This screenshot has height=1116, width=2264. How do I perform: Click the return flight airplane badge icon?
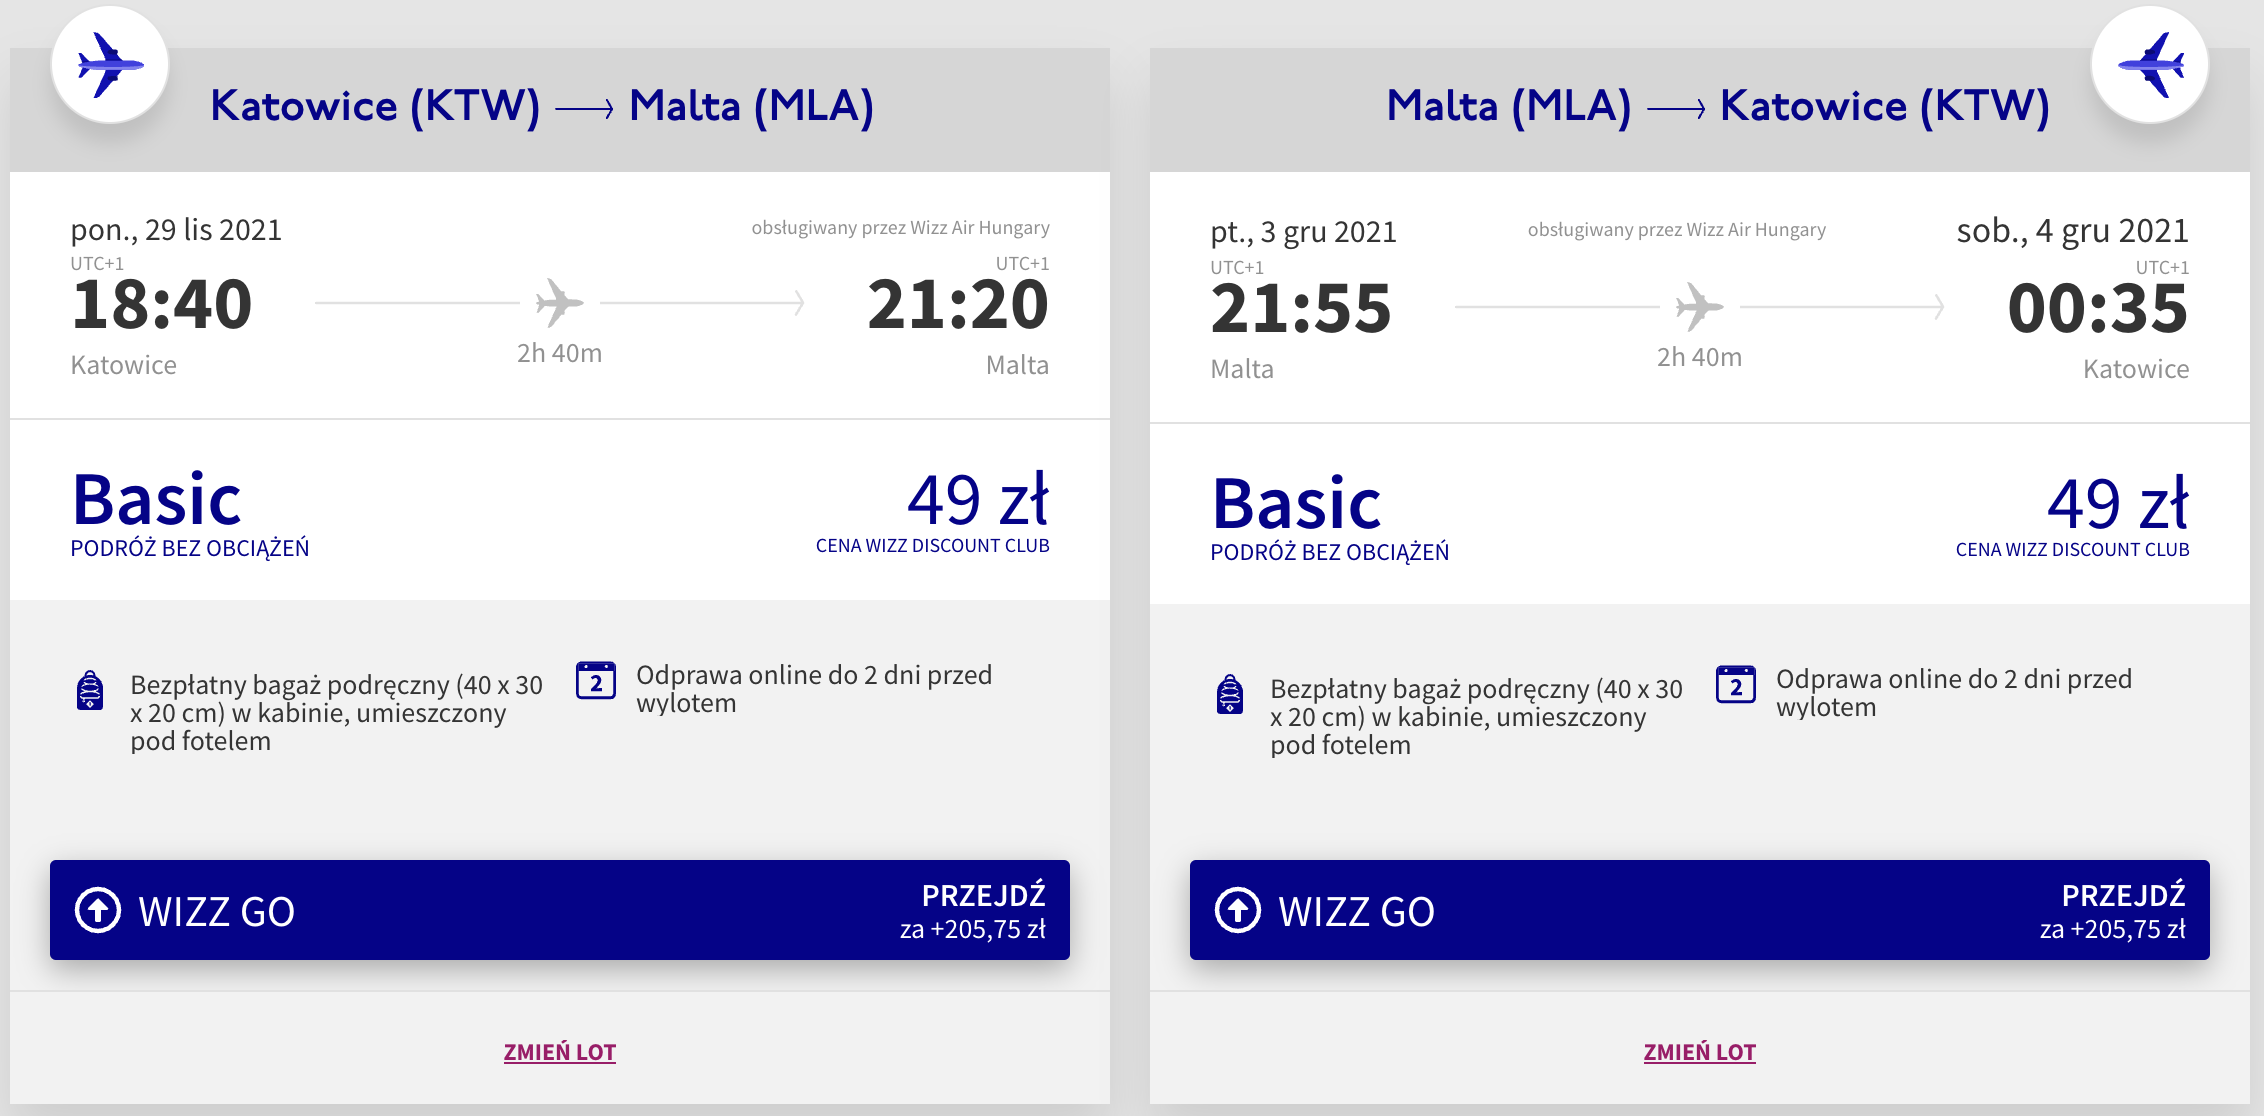pos(2150,65)
